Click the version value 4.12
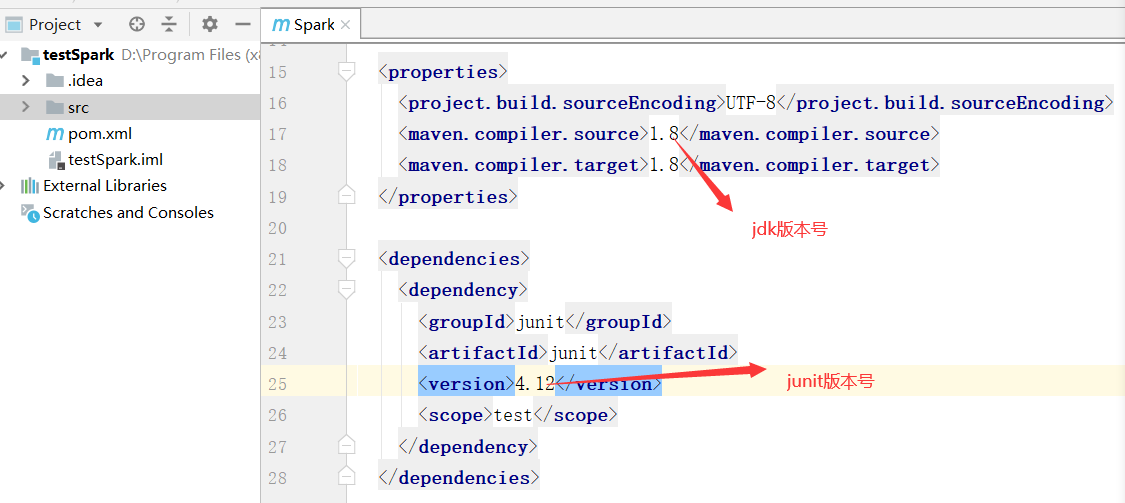Image resolution: width=1125 pixels, height=503 pixels. pyautogui.click(x=535, y=384)
